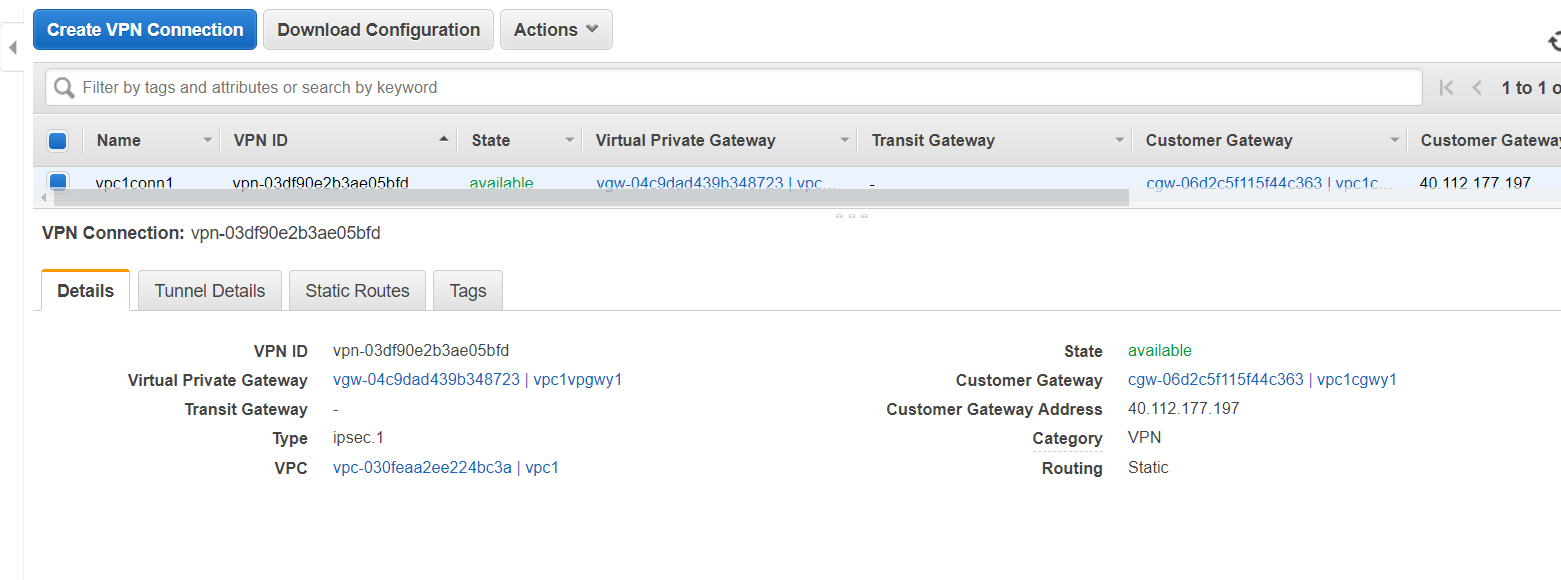Viewport: 1561px width, 580px height.
Task: Switch to the Tunnel Details tab
Action: (x=210, y=291)
